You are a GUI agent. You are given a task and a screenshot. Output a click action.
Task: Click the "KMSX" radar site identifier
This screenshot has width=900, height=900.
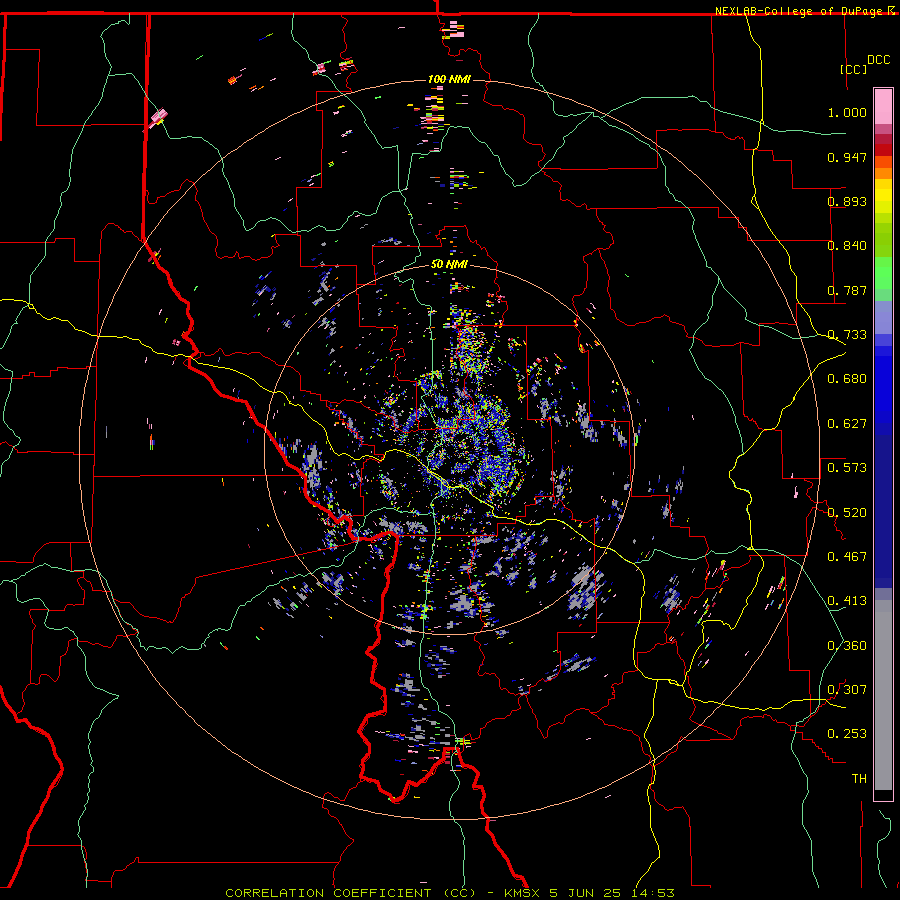[522, 893]
